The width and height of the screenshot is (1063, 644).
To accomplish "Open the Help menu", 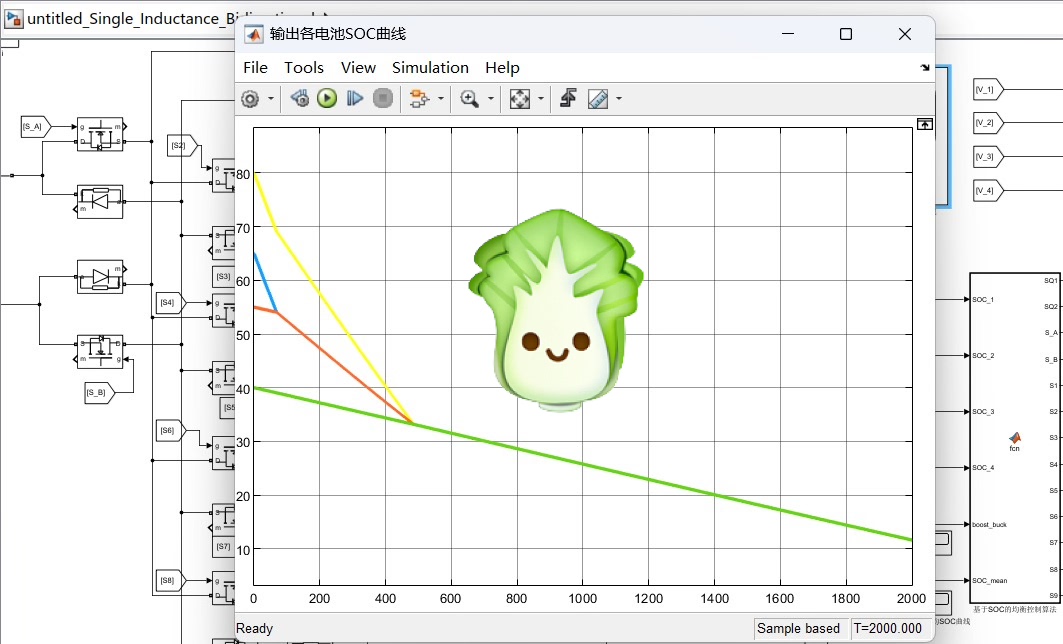I will point(502,68).
